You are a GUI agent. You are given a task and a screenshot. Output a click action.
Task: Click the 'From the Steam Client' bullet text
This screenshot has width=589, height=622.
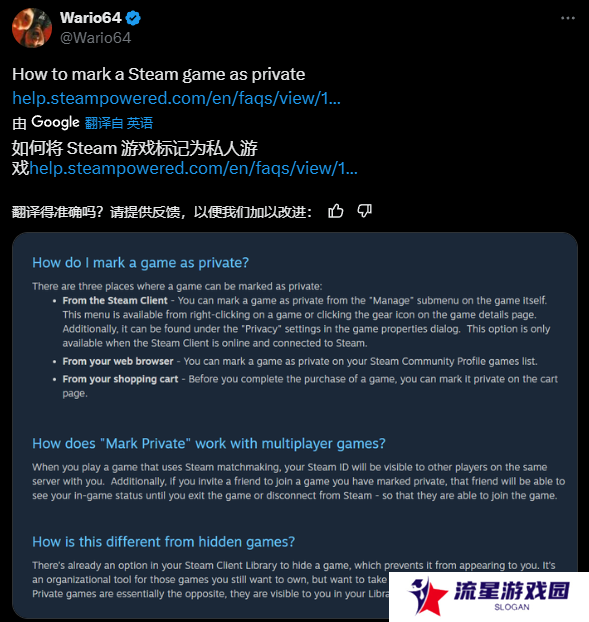tap(115, 301)
